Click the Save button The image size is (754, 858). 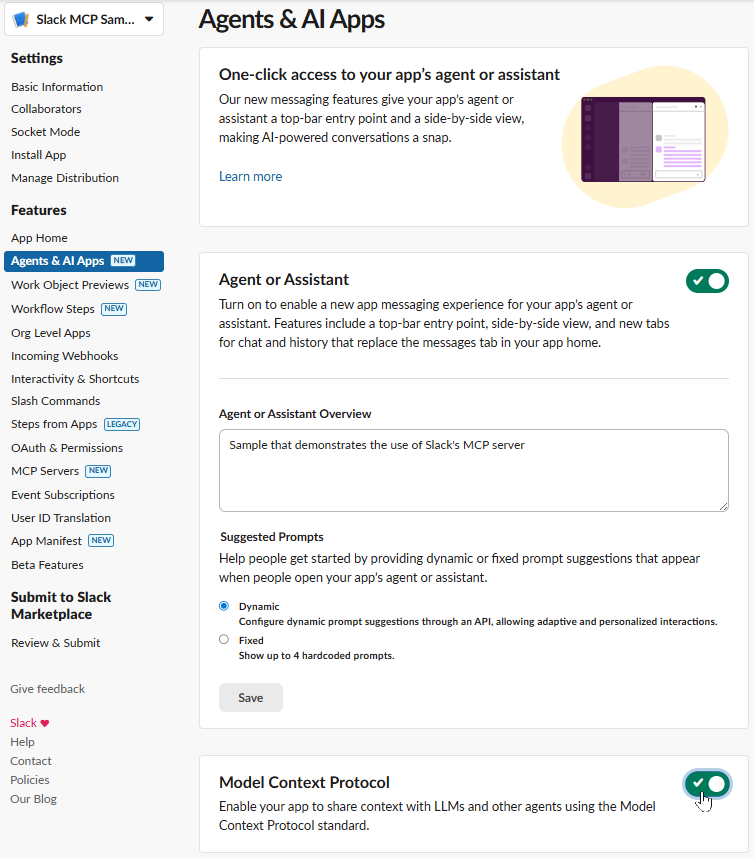tap(250, 698)
